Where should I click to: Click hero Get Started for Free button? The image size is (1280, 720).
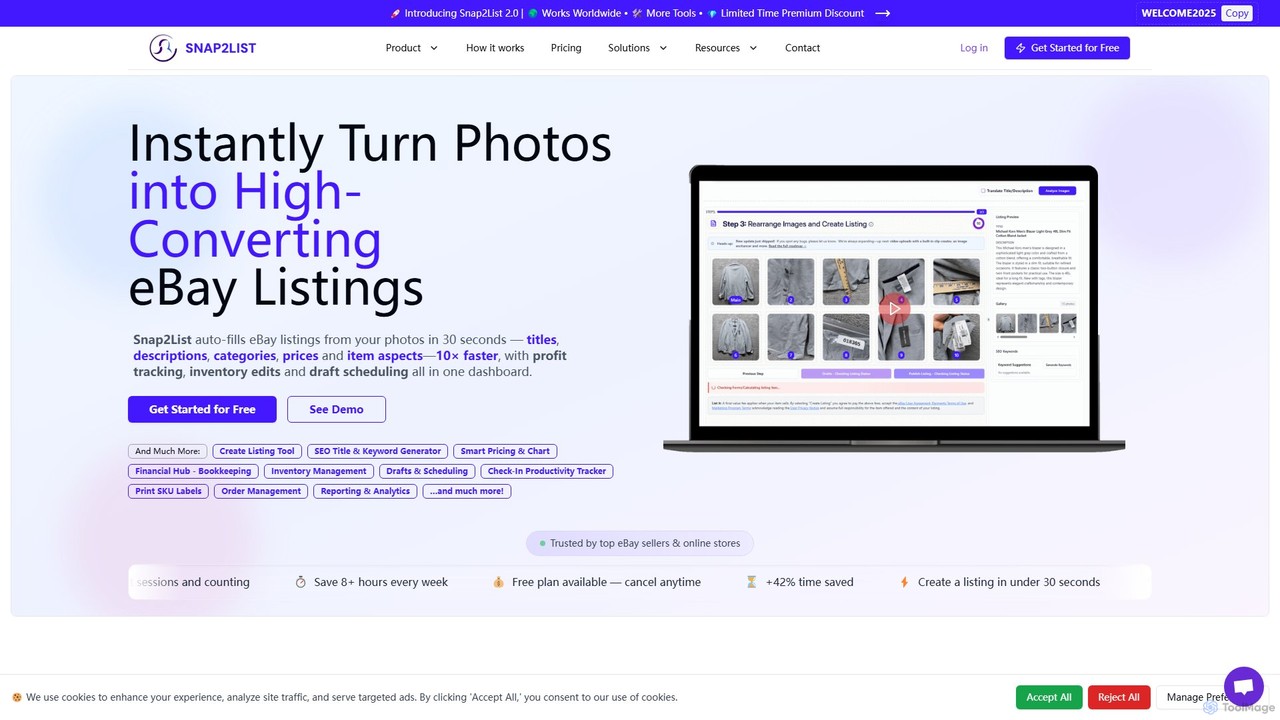pyautogui.click(x=202, y=409)
